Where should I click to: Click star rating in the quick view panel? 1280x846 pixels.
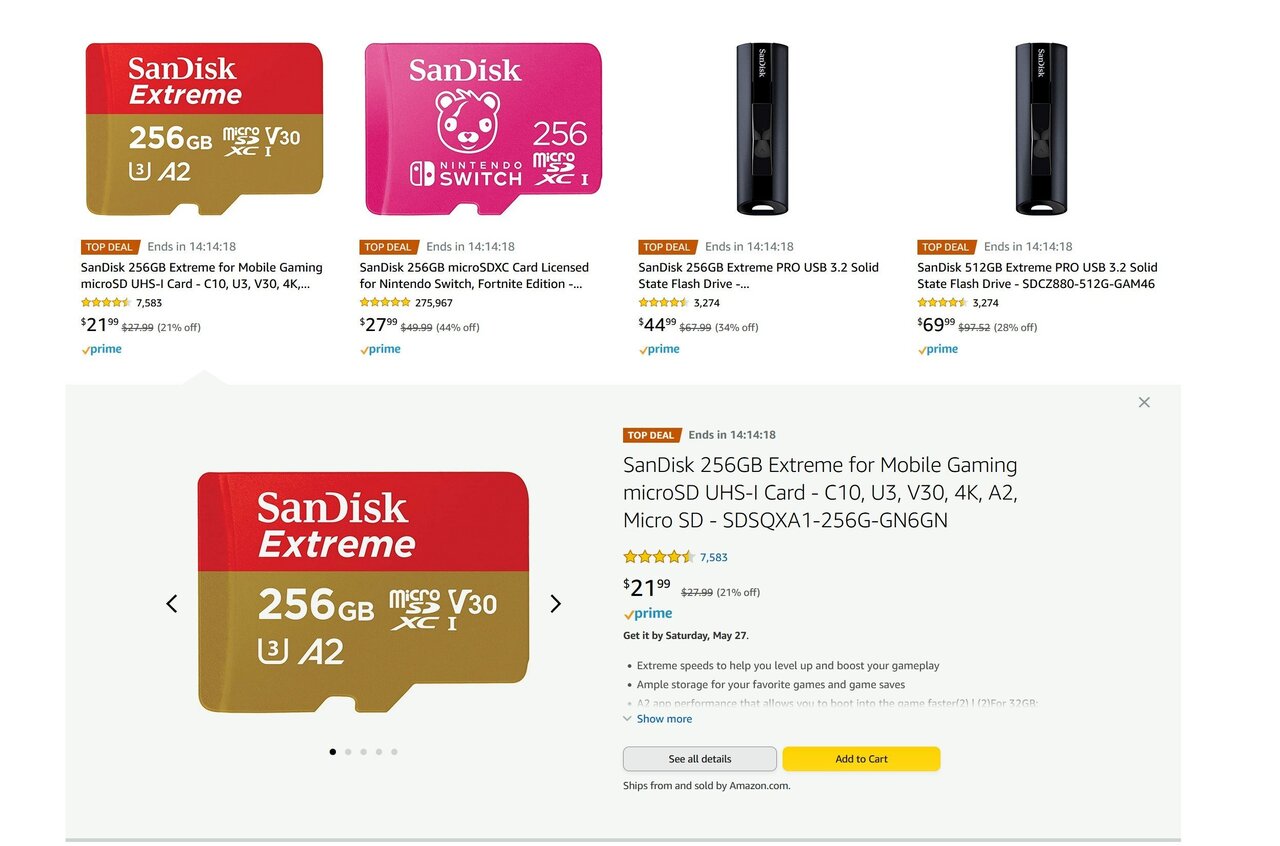(658, 557)
